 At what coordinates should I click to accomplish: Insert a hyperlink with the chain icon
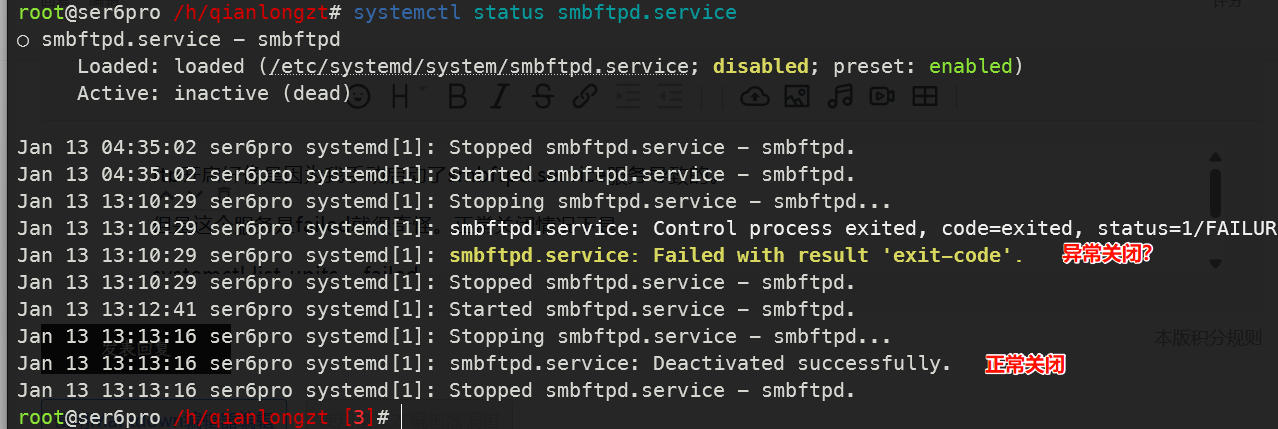(584, 96)
